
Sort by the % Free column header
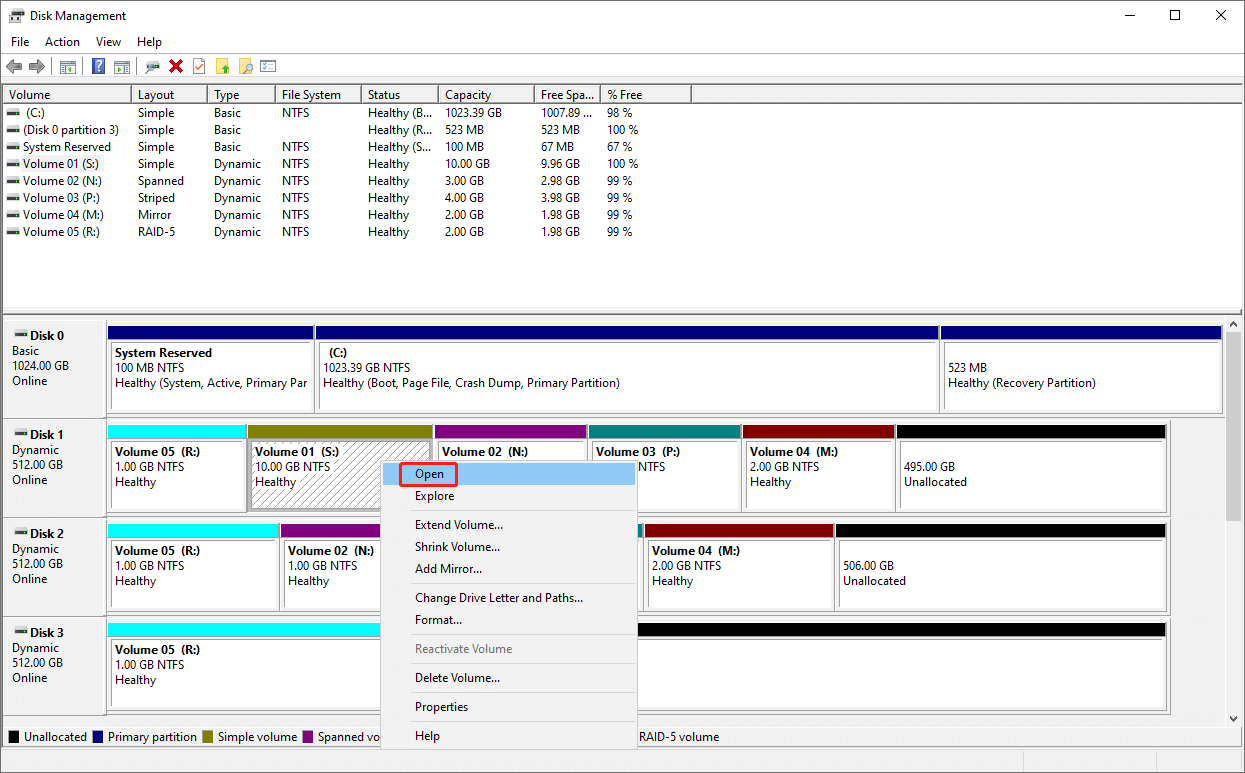(x=646, y=95)
